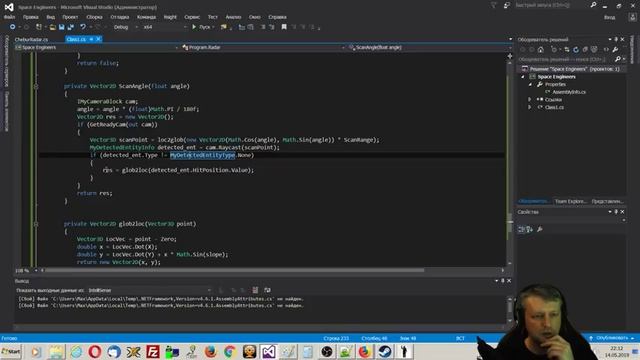Switch to the Представление классов tab
This screenshot has height=360, width=640.
tap(607, 201)
